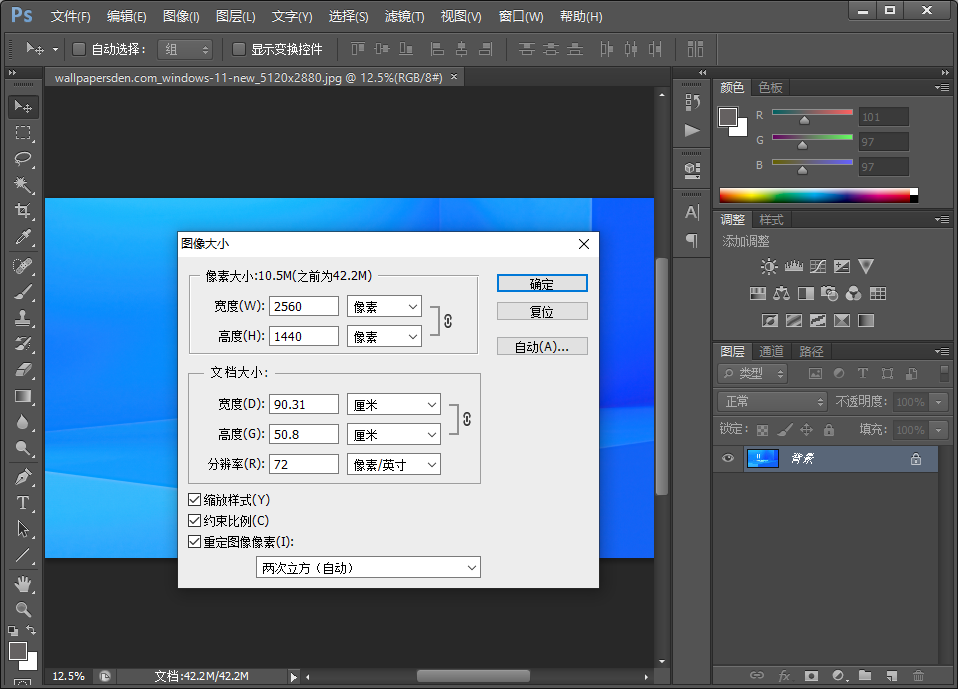Select the Eyedropper tool
958x689 pixels.
coord(23,238)
